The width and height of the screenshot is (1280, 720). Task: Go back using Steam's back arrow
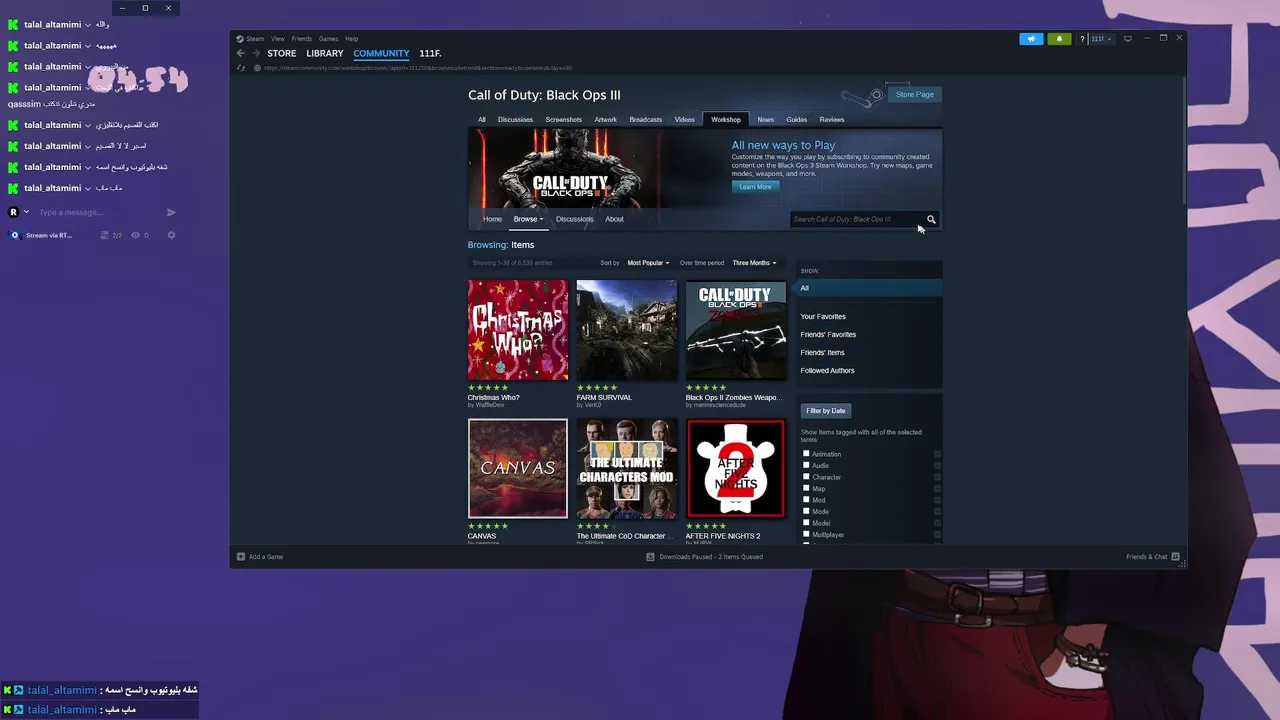click(240, 53)
